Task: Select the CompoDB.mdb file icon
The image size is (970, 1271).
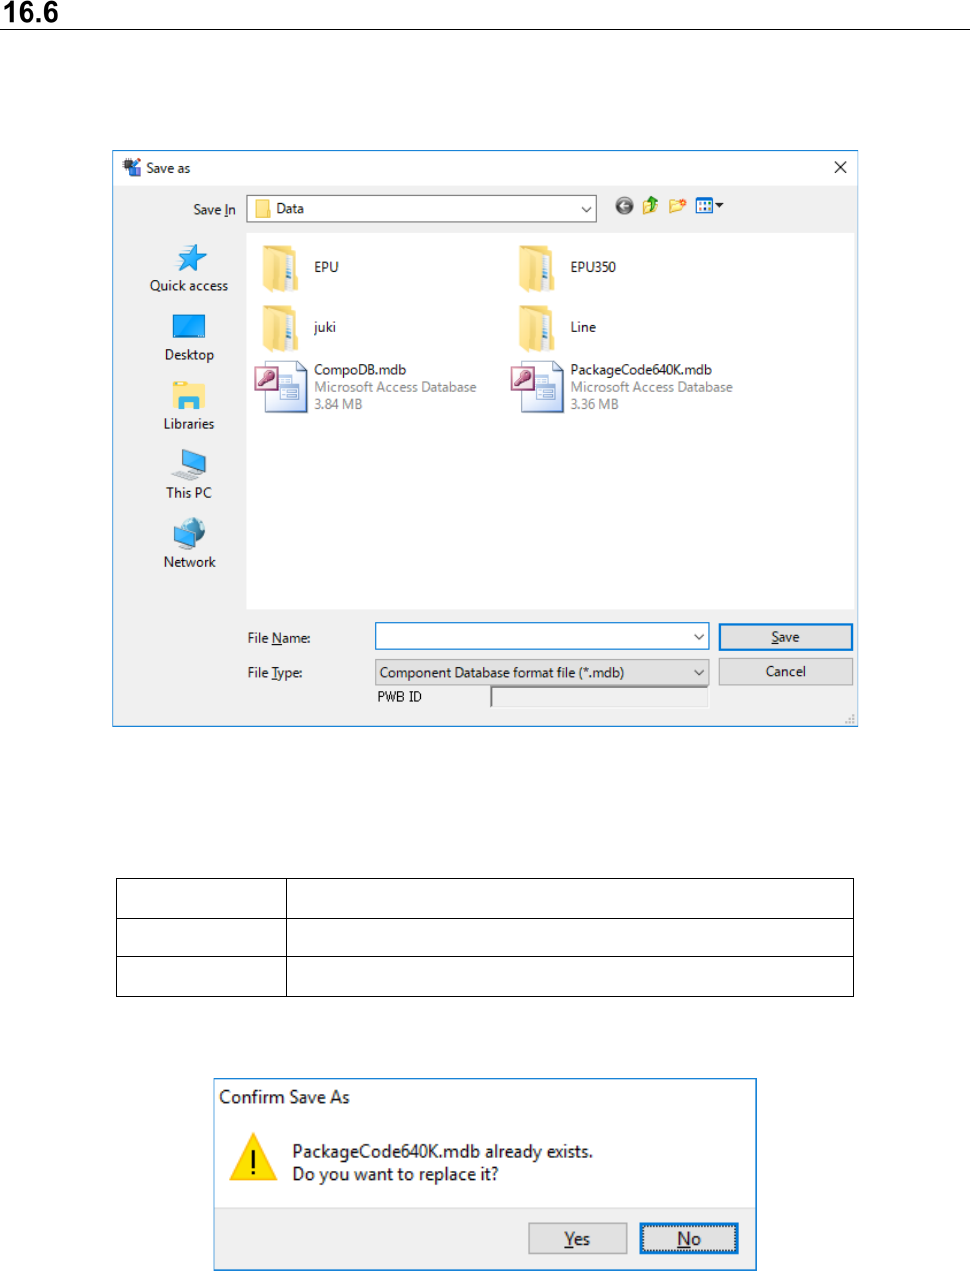Action: click(x=281, y=387)
